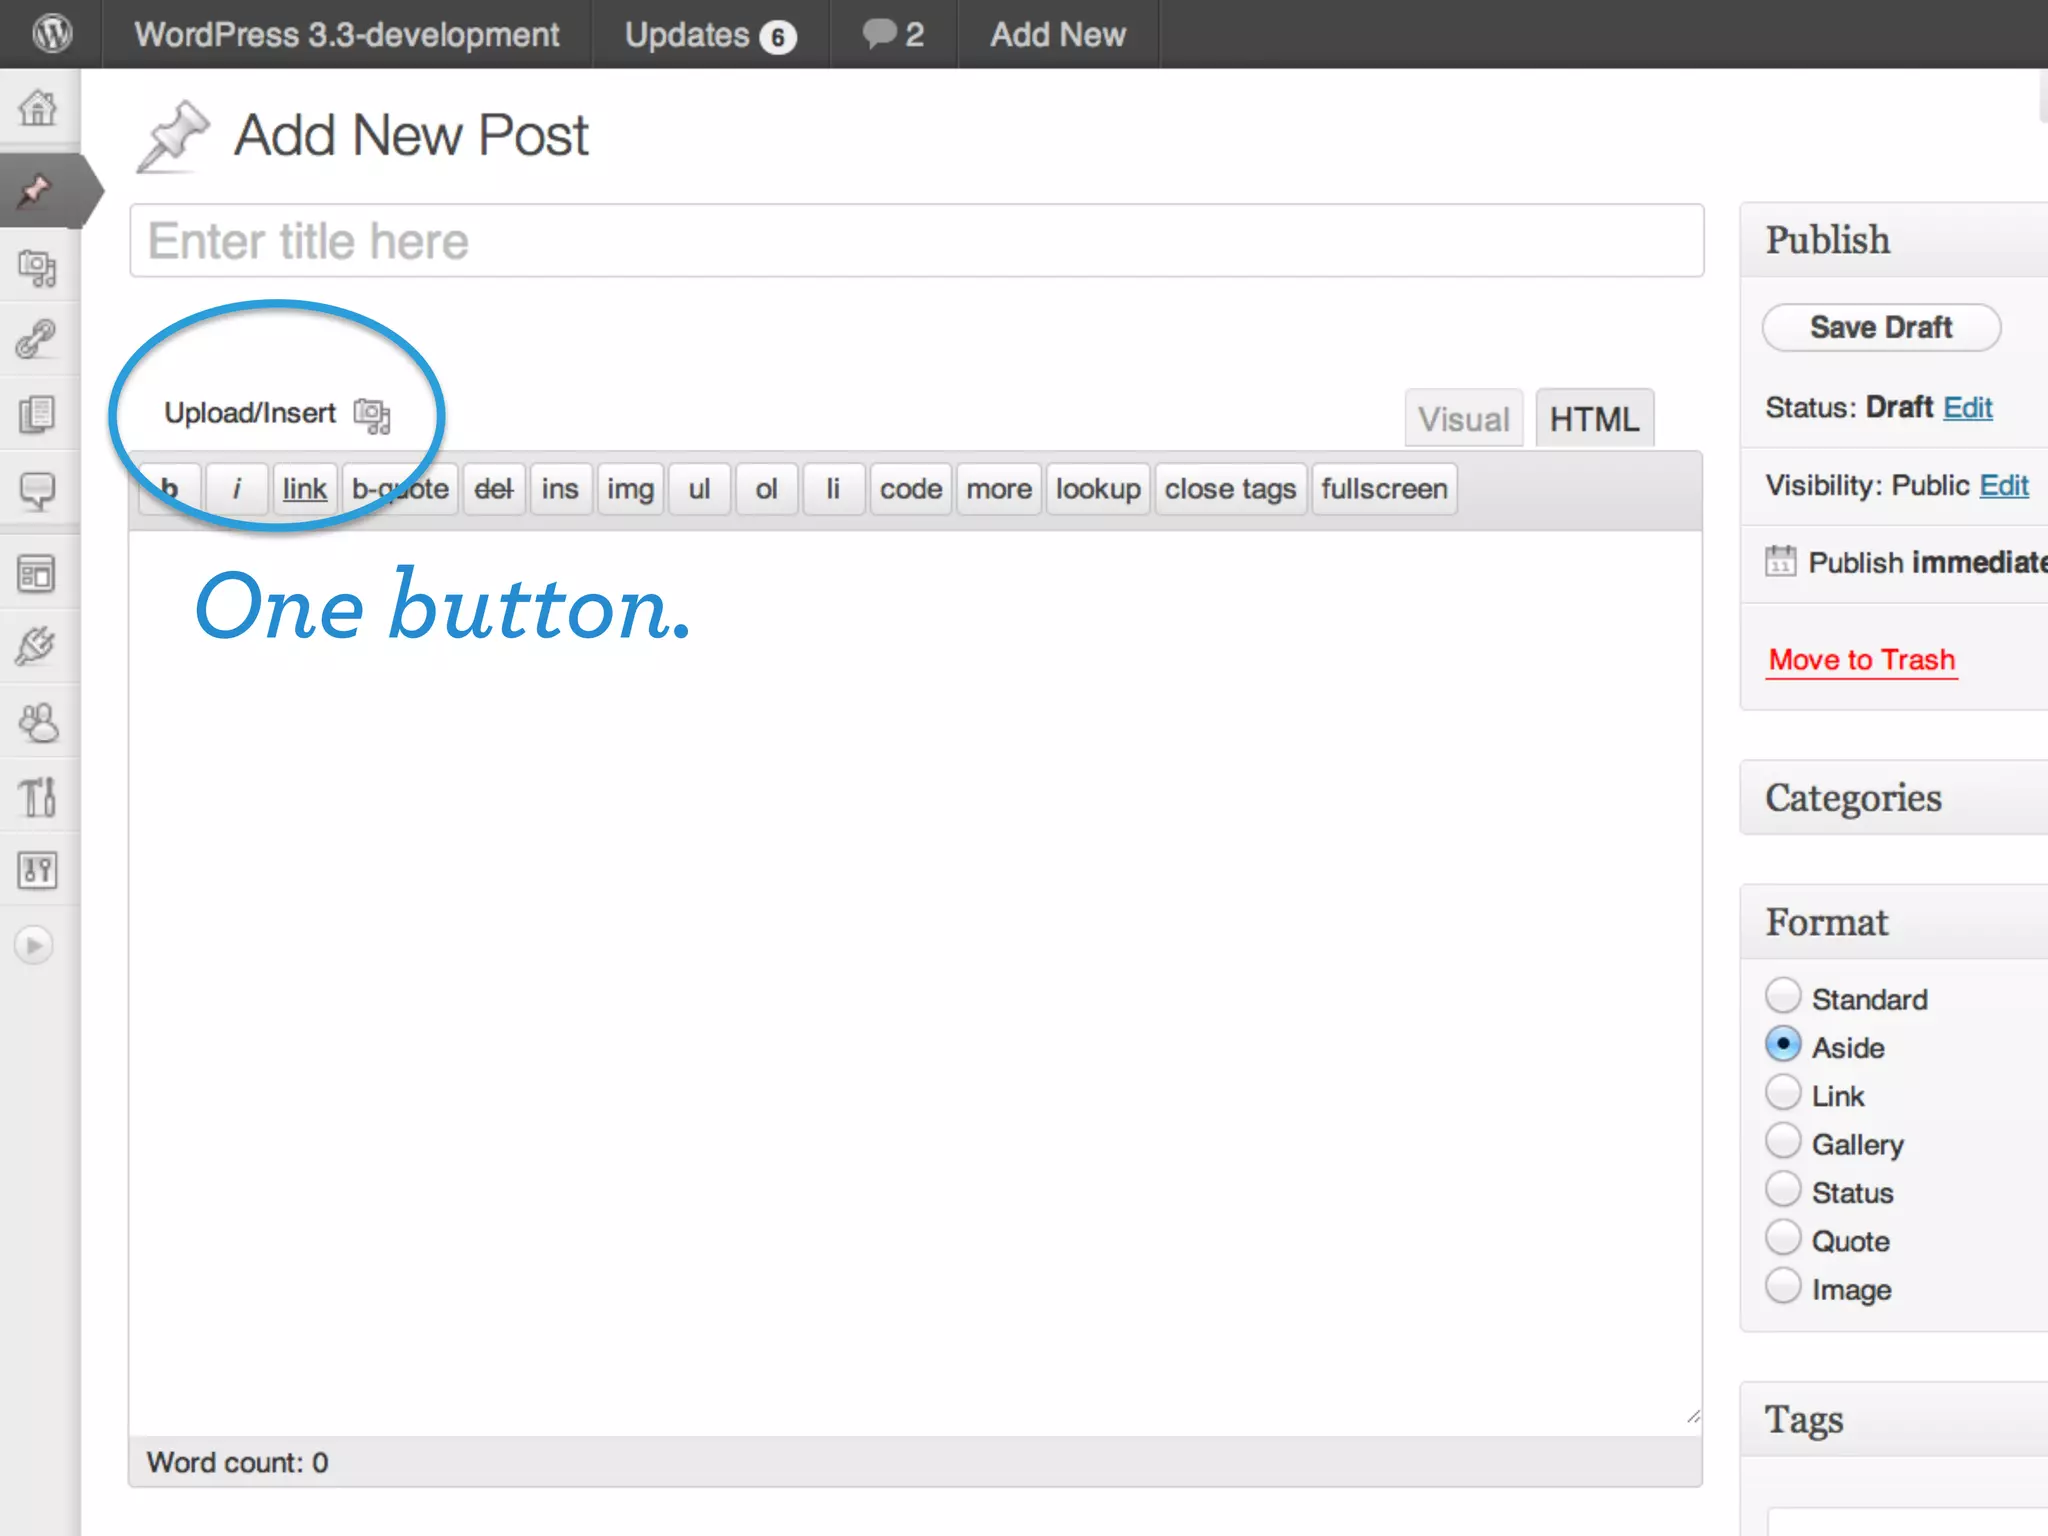This screenshot has height=1536, width=2048.
Task: Open the Comments bubble sidebar icon
Action: (x=38, y=490)
